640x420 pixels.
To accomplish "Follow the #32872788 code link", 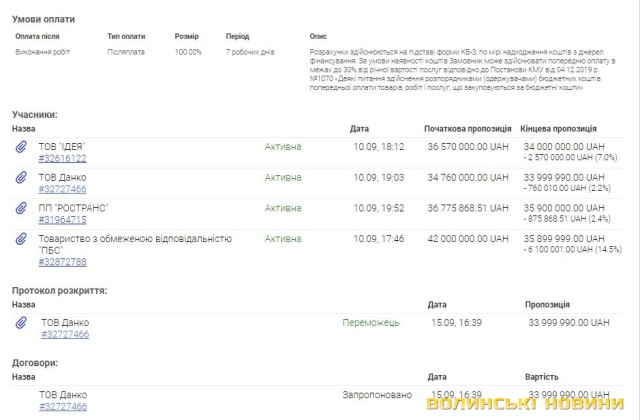I will (62, 262).
